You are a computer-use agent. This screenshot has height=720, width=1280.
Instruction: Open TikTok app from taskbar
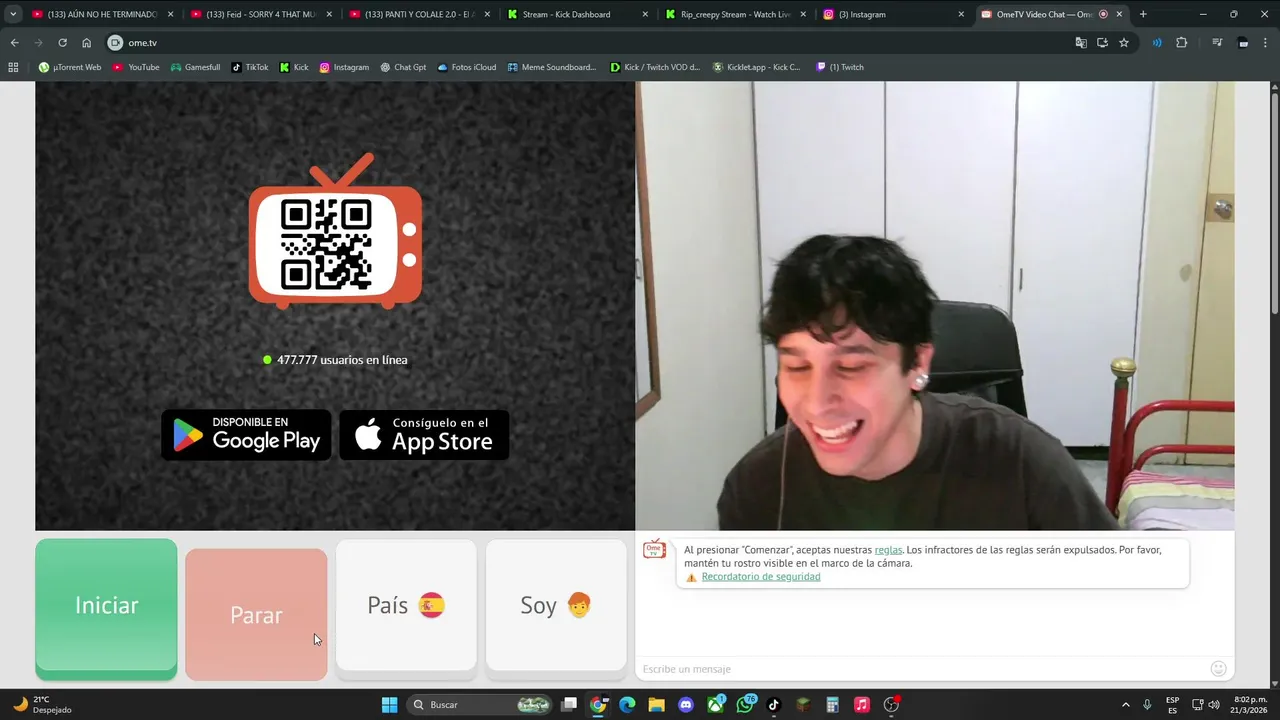(x=774, y=705)
